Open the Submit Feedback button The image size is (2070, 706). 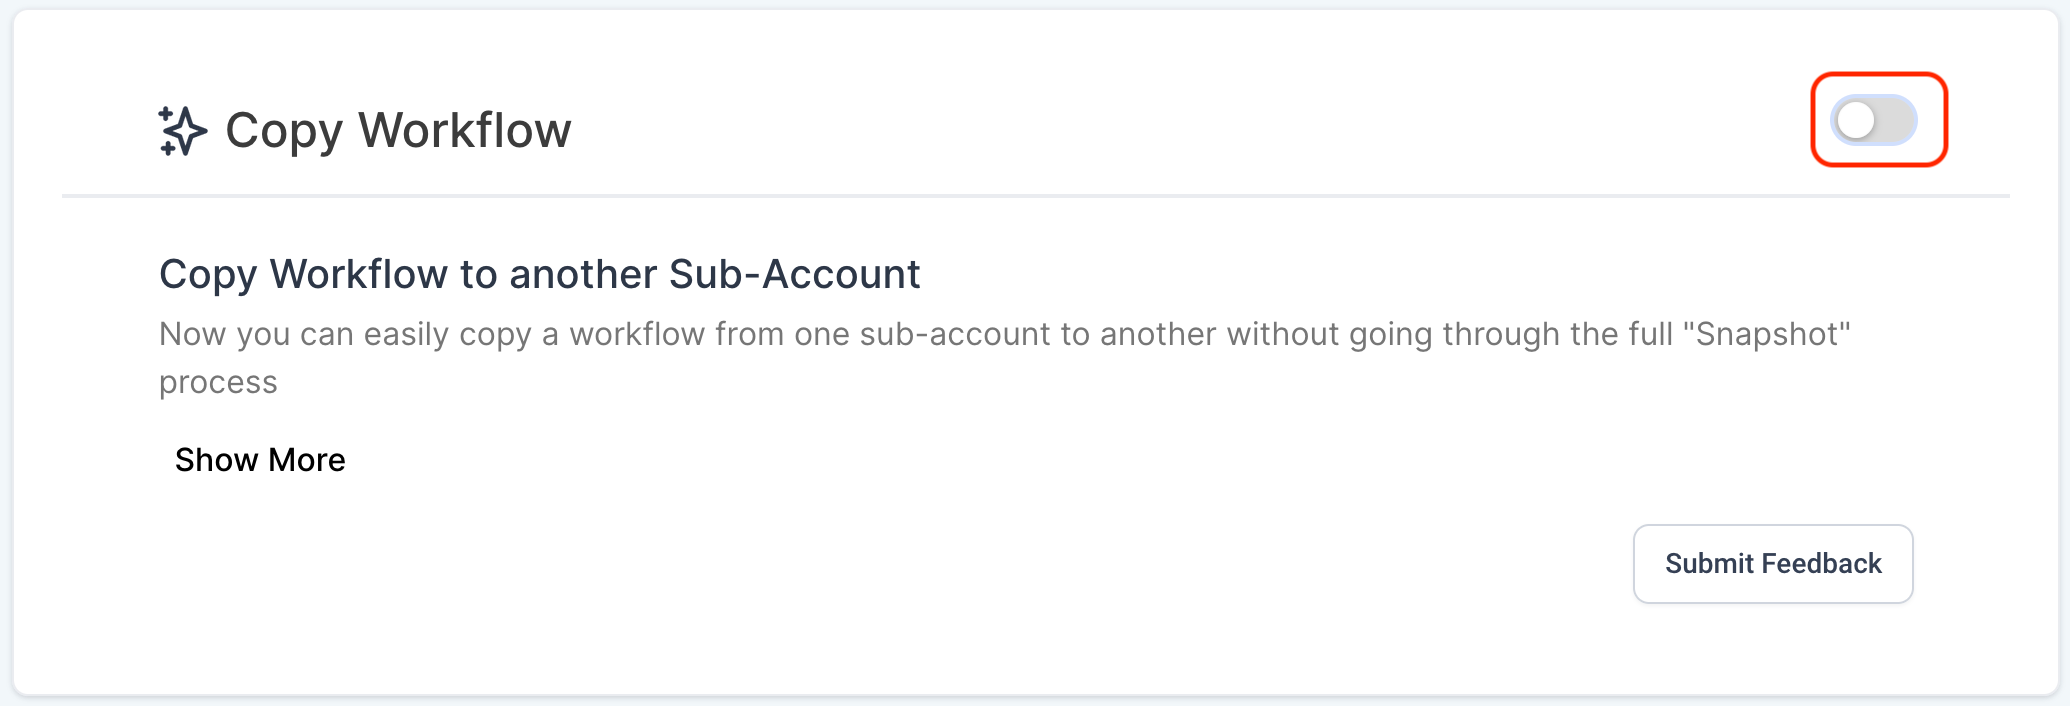tap(1773, 564)
